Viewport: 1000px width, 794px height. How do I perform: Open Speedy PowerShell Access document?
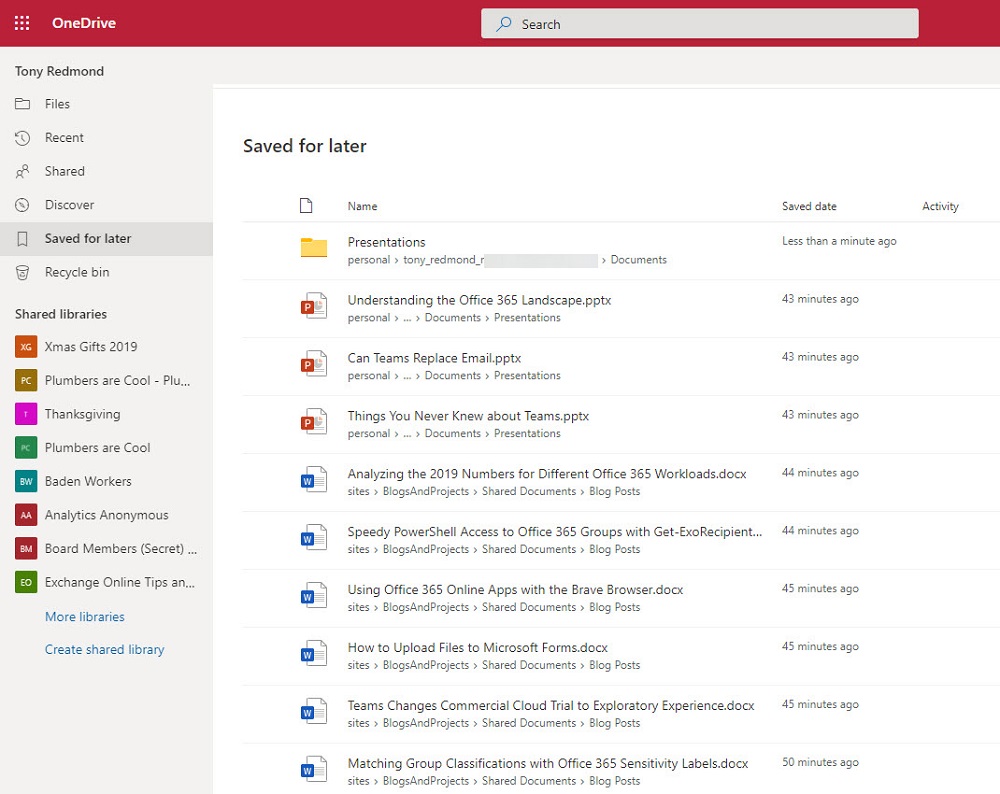pyautogui.click(x=554, y=532)
